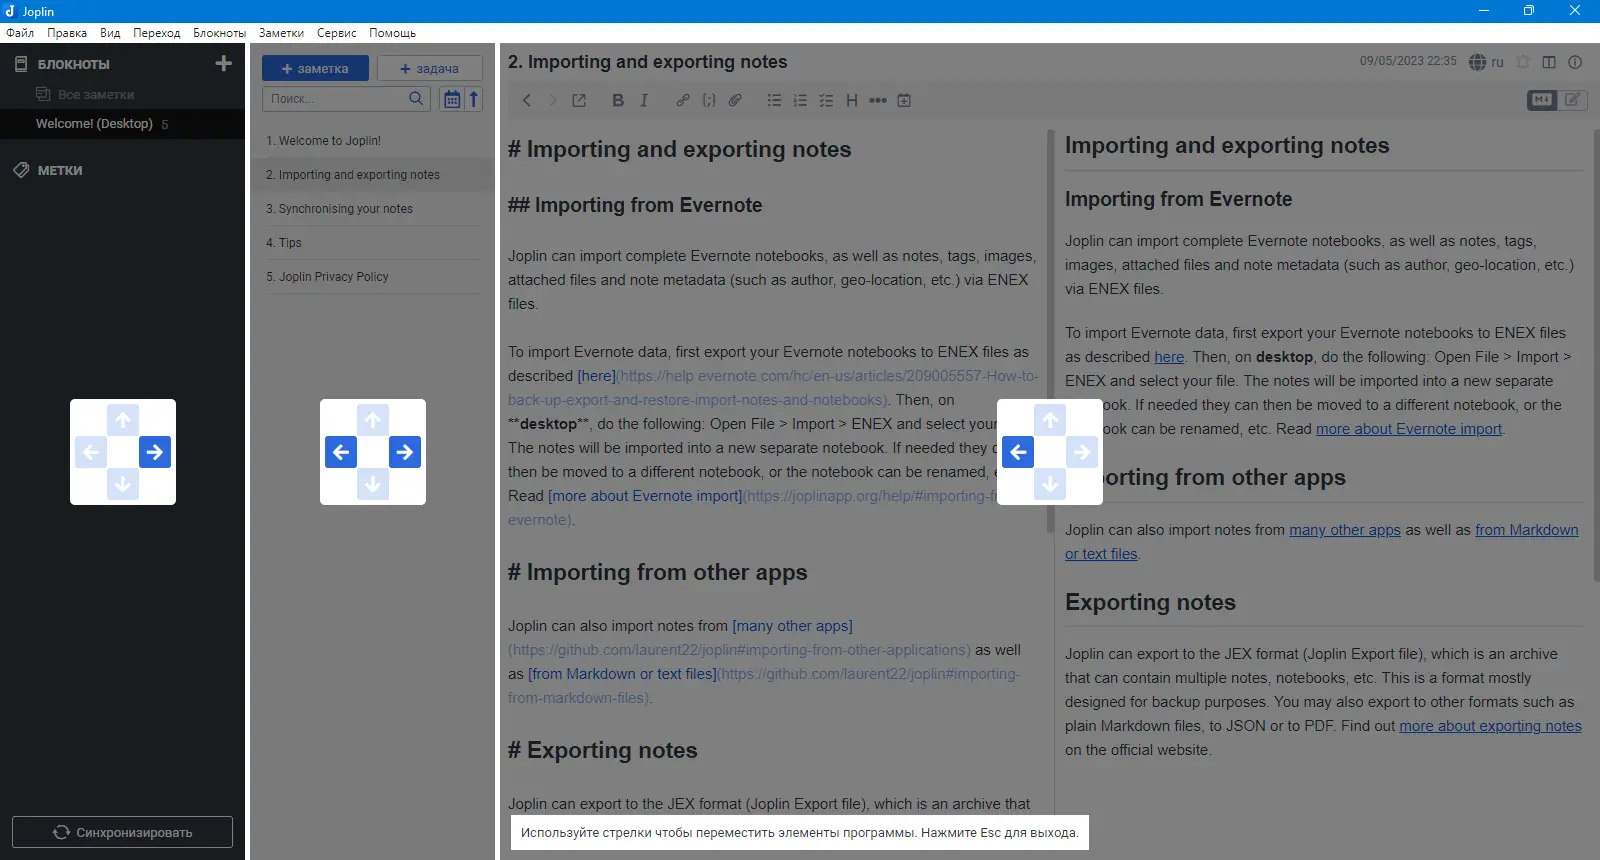Viewport: 1600px width, 860px height.
Task: Move the note list panel right
Action: (405, 452)
